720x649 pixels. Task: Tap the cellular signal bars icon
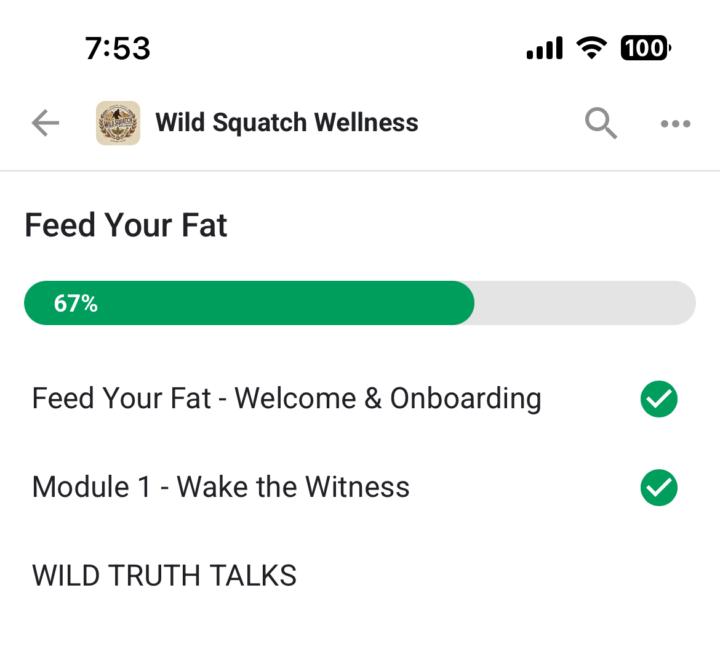(x=544, y=47)
